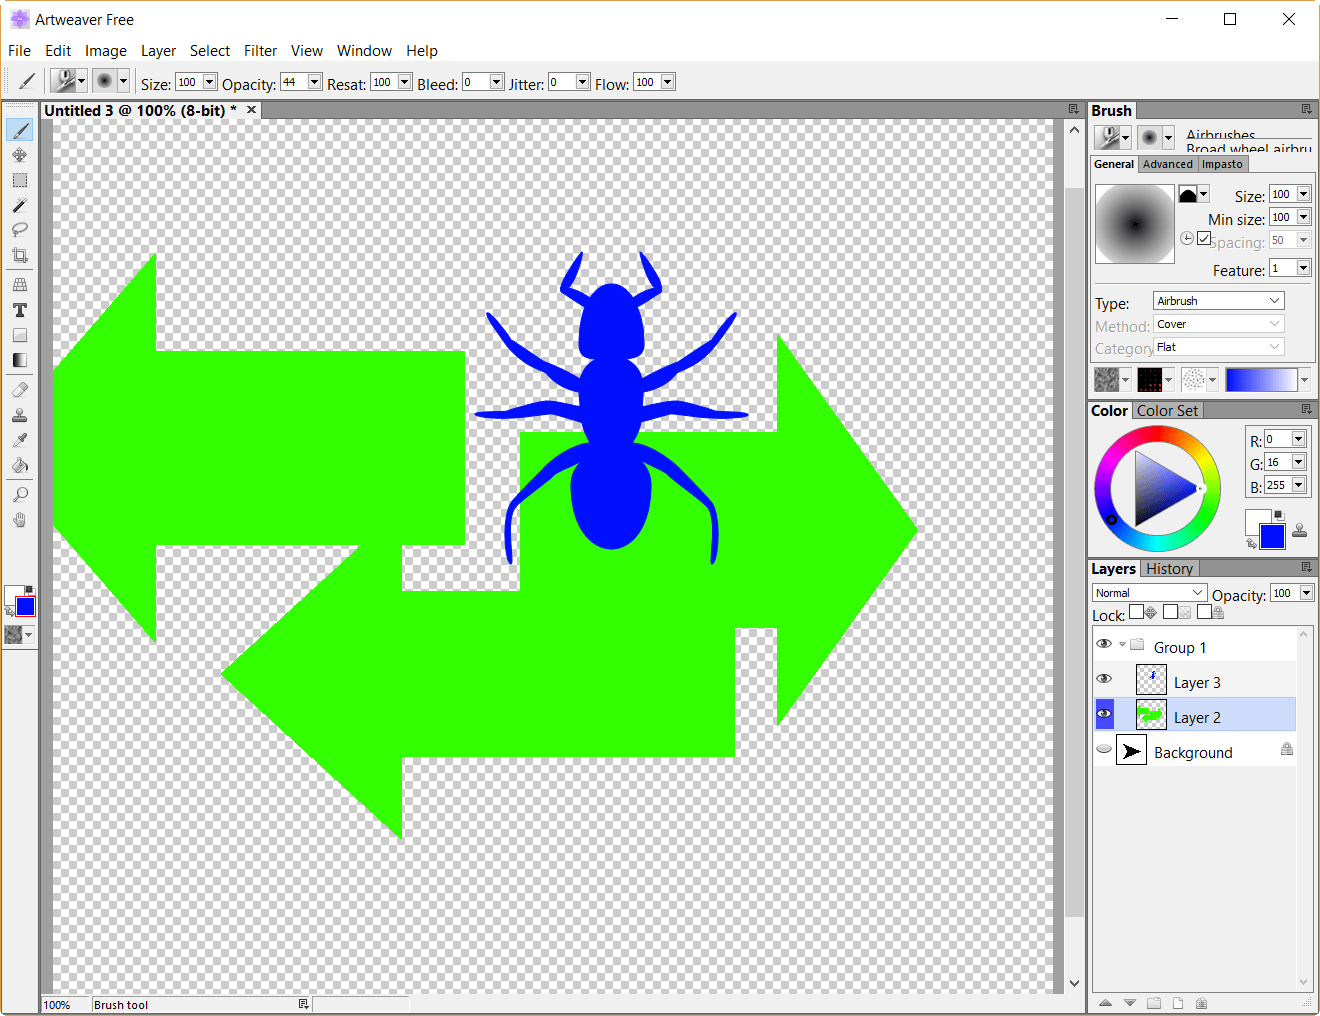Switch to the History panel

1170,568
